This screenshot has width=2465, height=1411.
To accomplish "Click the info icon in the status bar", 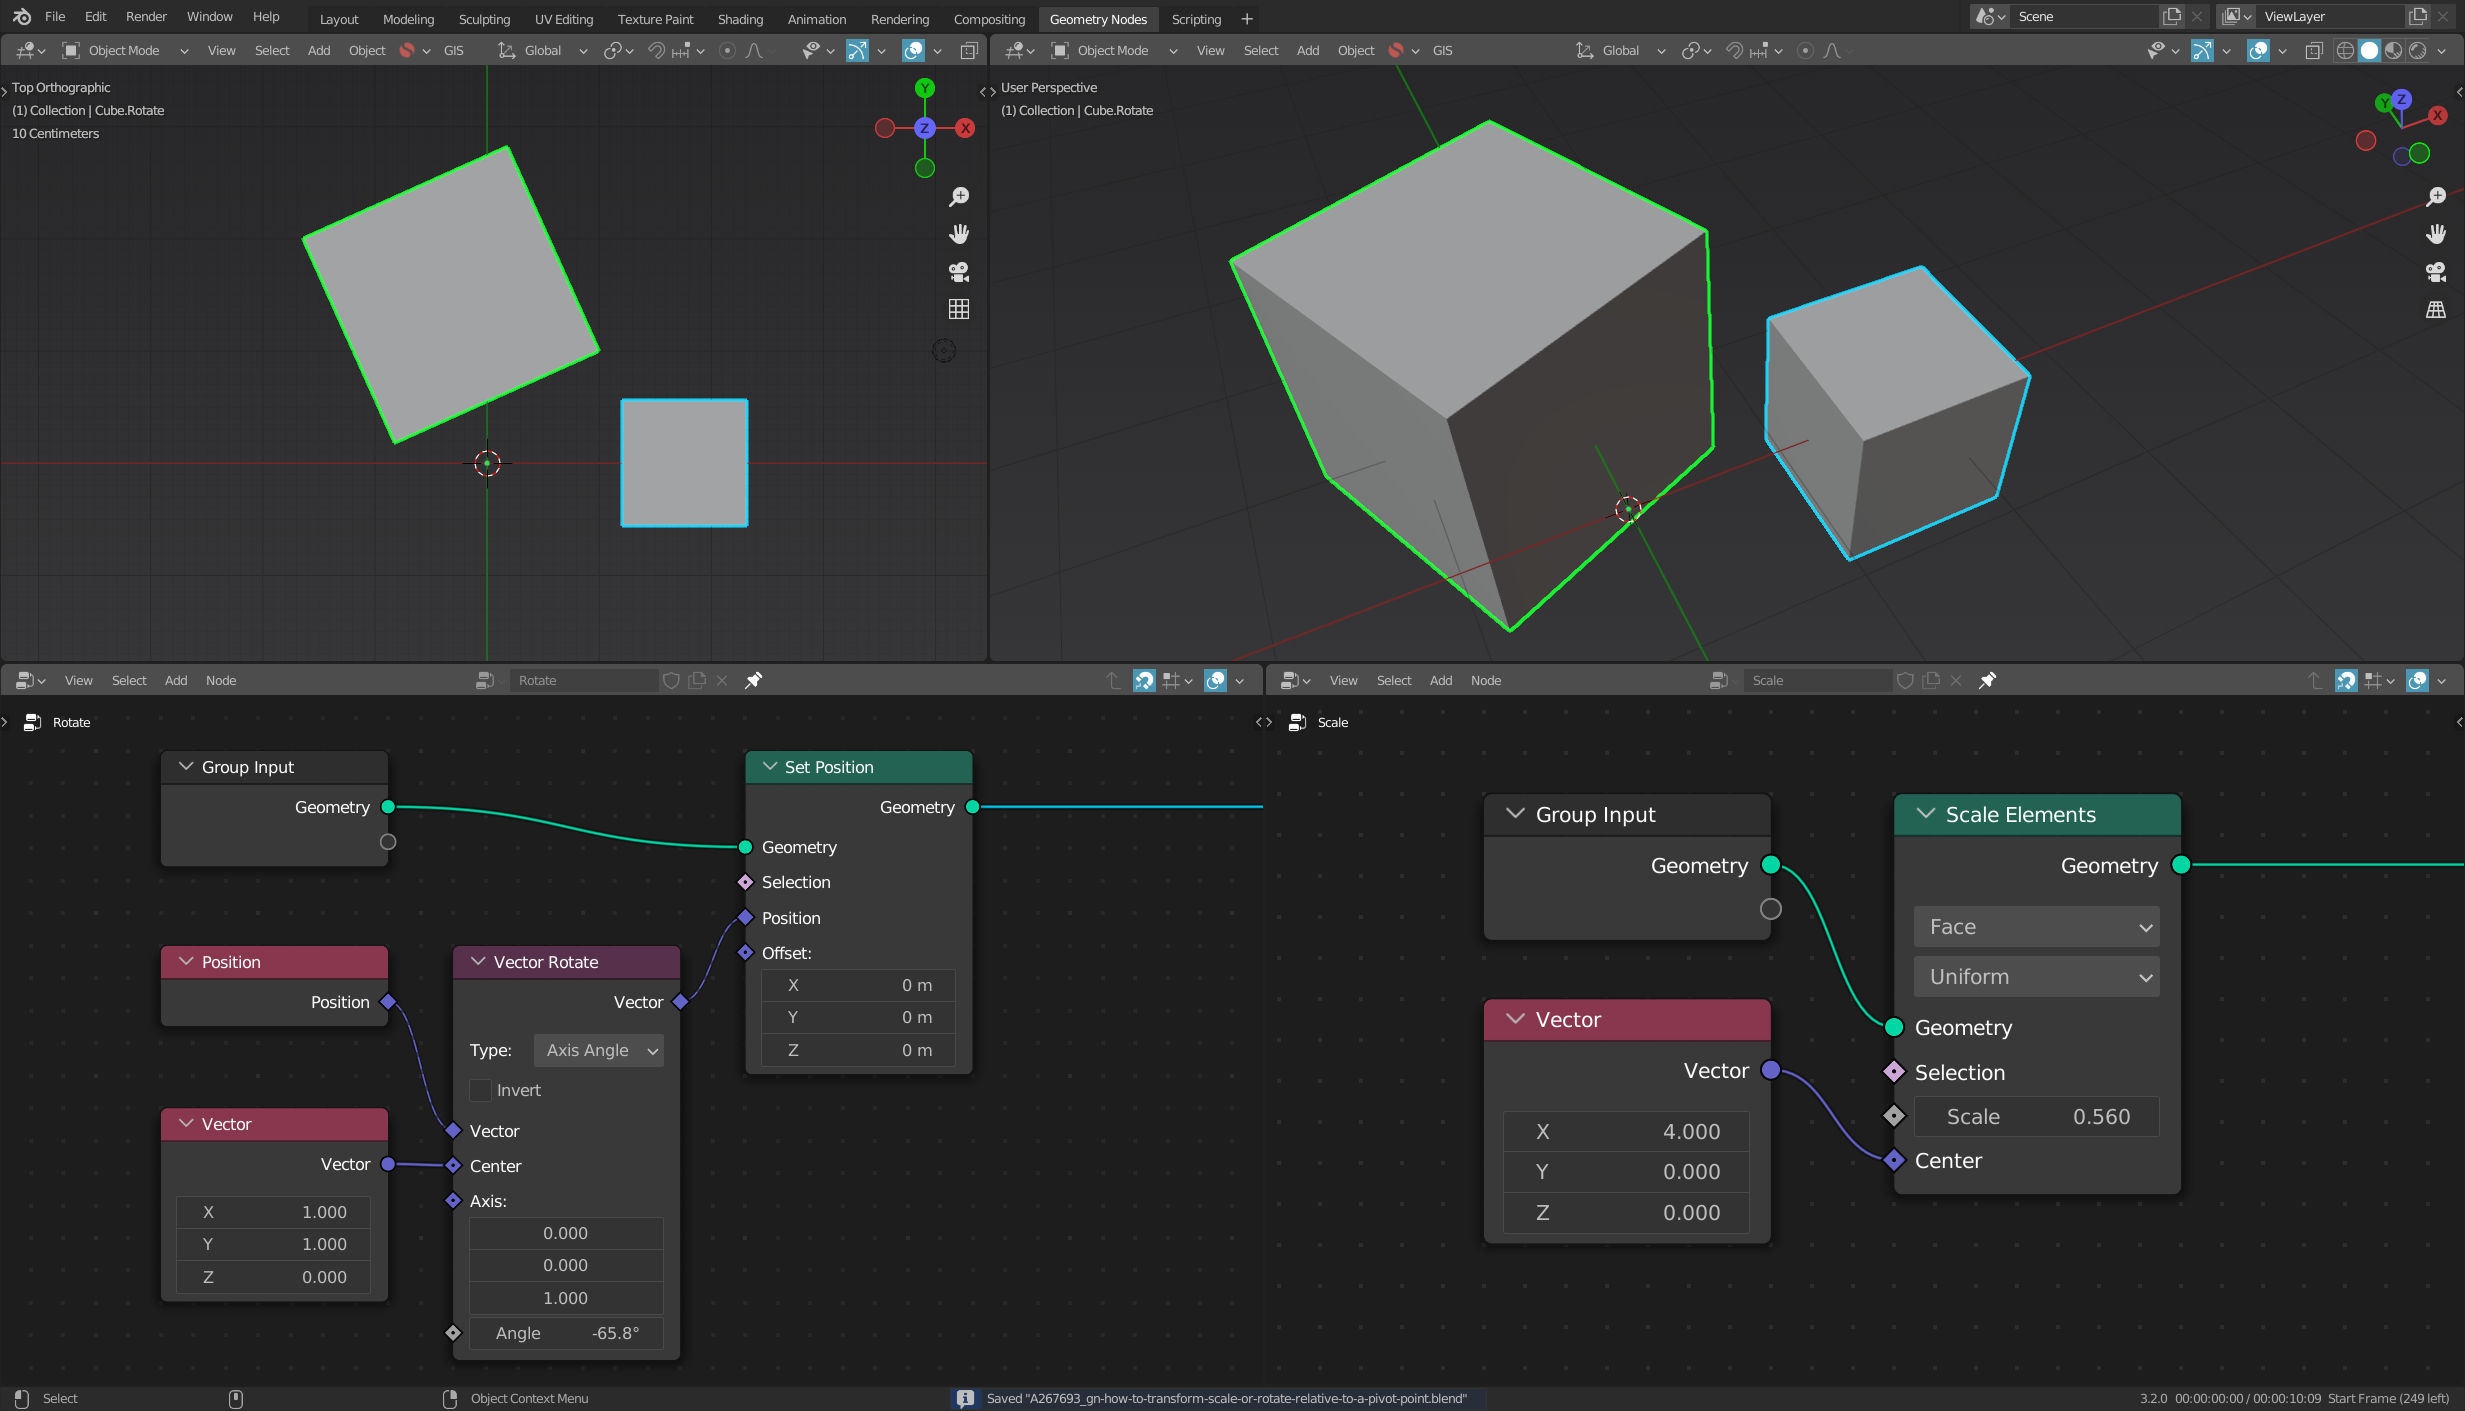I will click(x=965, y=1398).
